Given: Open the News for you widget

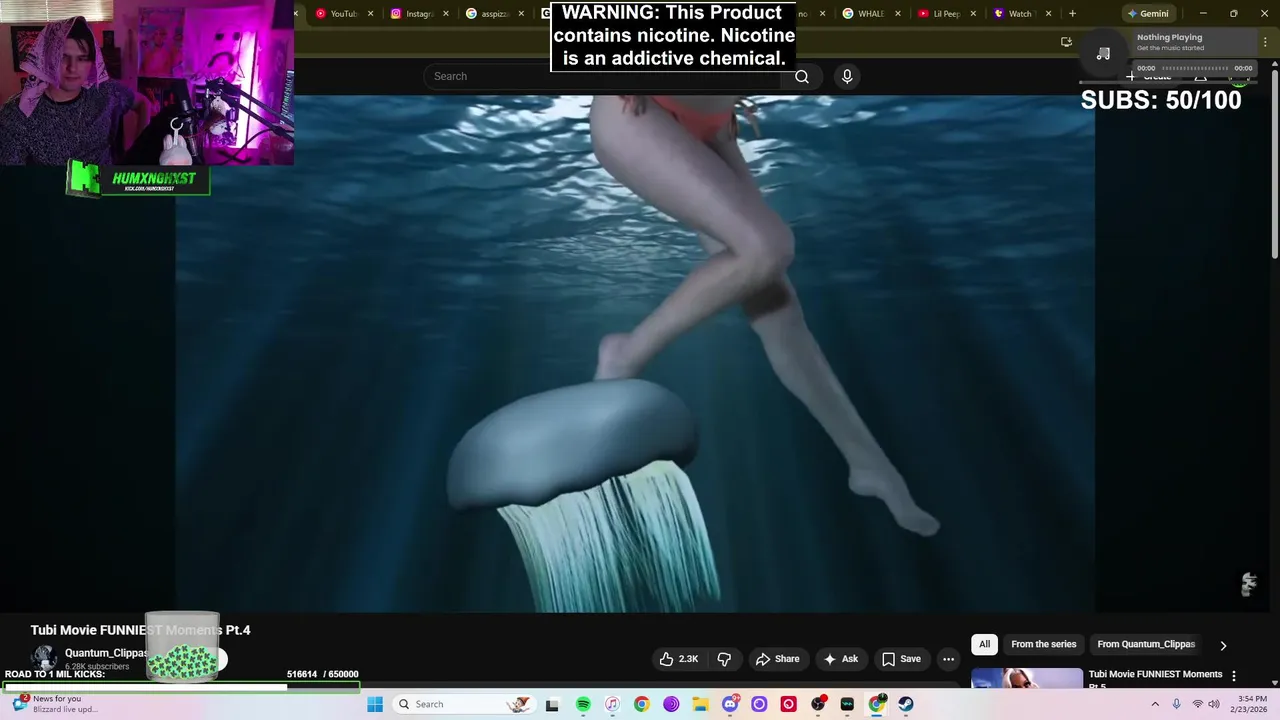Looking at the screenshot, I should pyautogui.click(x=55, y=704).
